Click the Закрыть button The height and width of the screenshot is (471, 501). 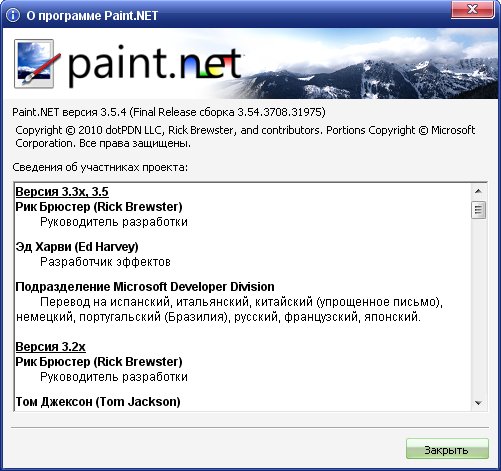click(x=447, y=449)
